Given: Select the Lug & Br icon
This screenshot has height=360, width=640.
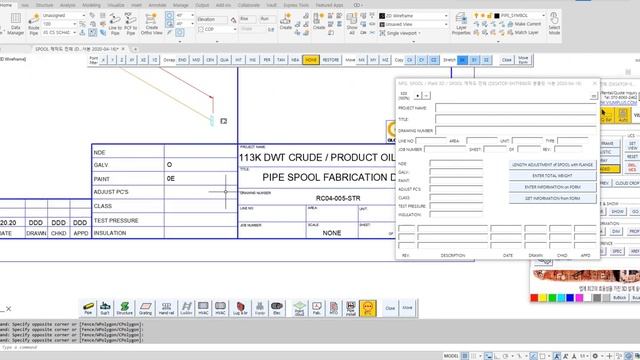Looking at the screenshot, I should [x=240, y=308].
